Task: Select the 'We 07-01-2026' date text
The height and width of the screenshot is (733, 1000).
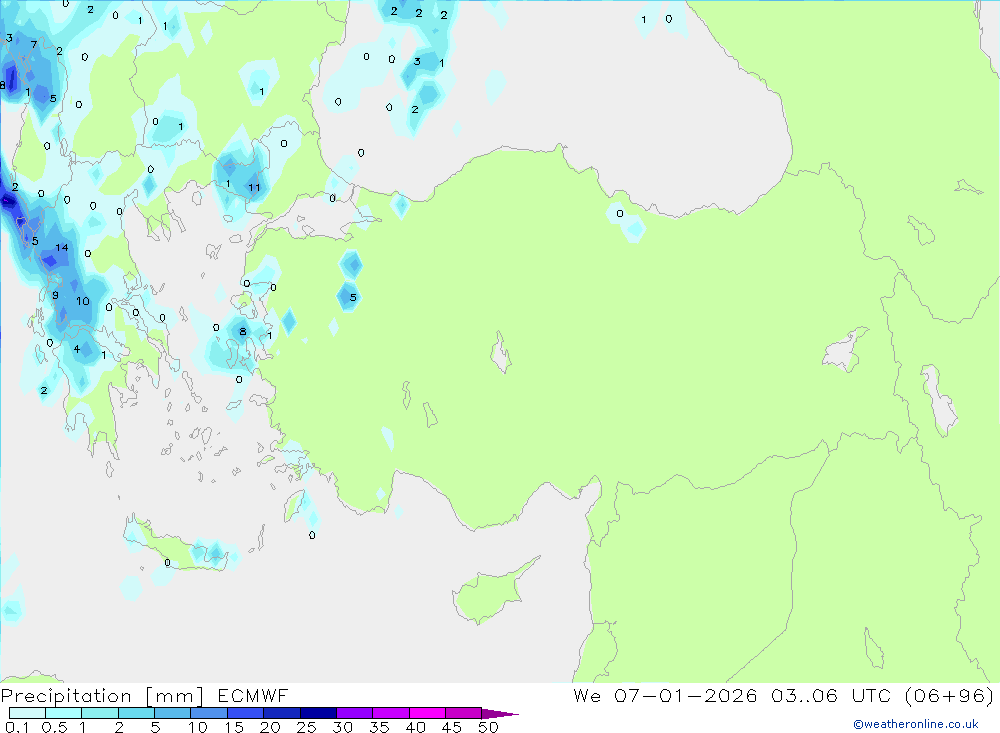Action: click(x=665, y=695)
